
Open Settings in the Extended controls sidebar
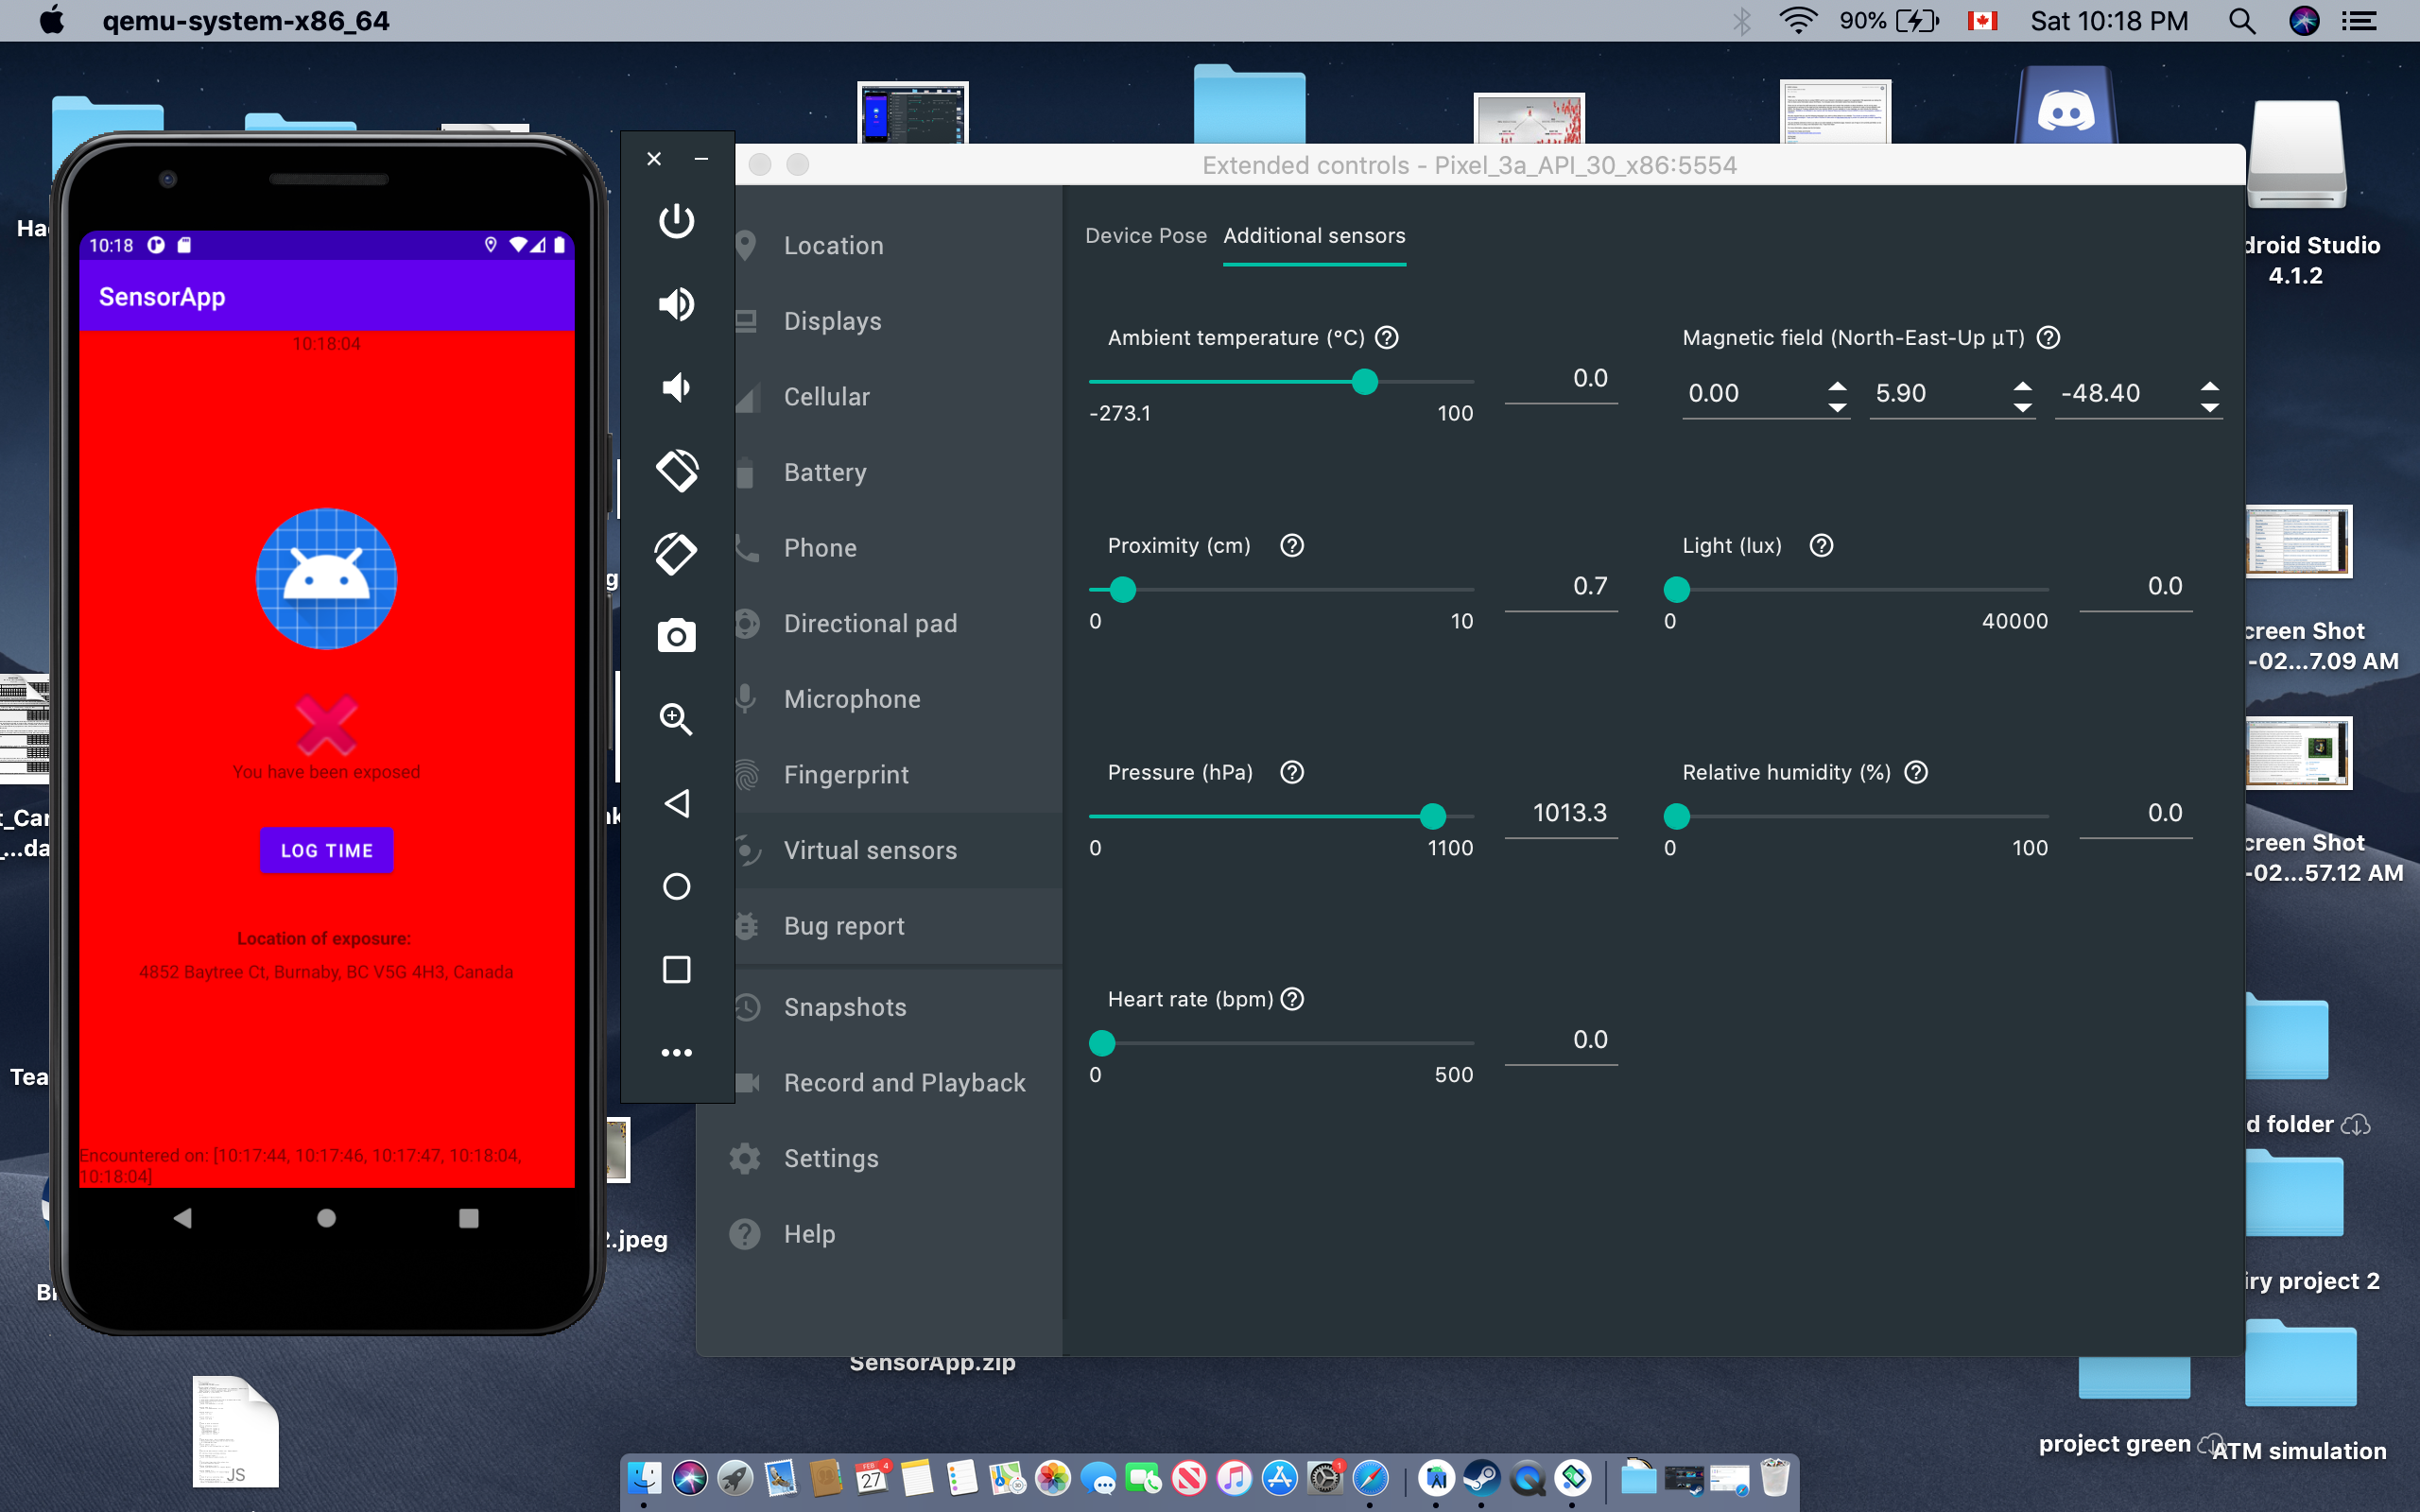click(830, 1158)
